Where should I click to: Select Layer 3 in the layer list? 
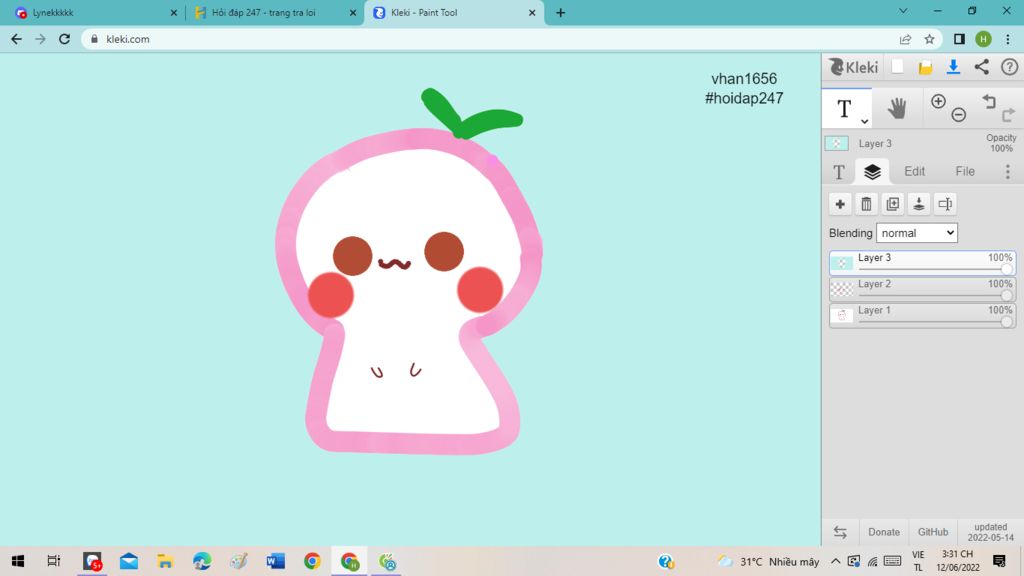[x=922, y=263]
